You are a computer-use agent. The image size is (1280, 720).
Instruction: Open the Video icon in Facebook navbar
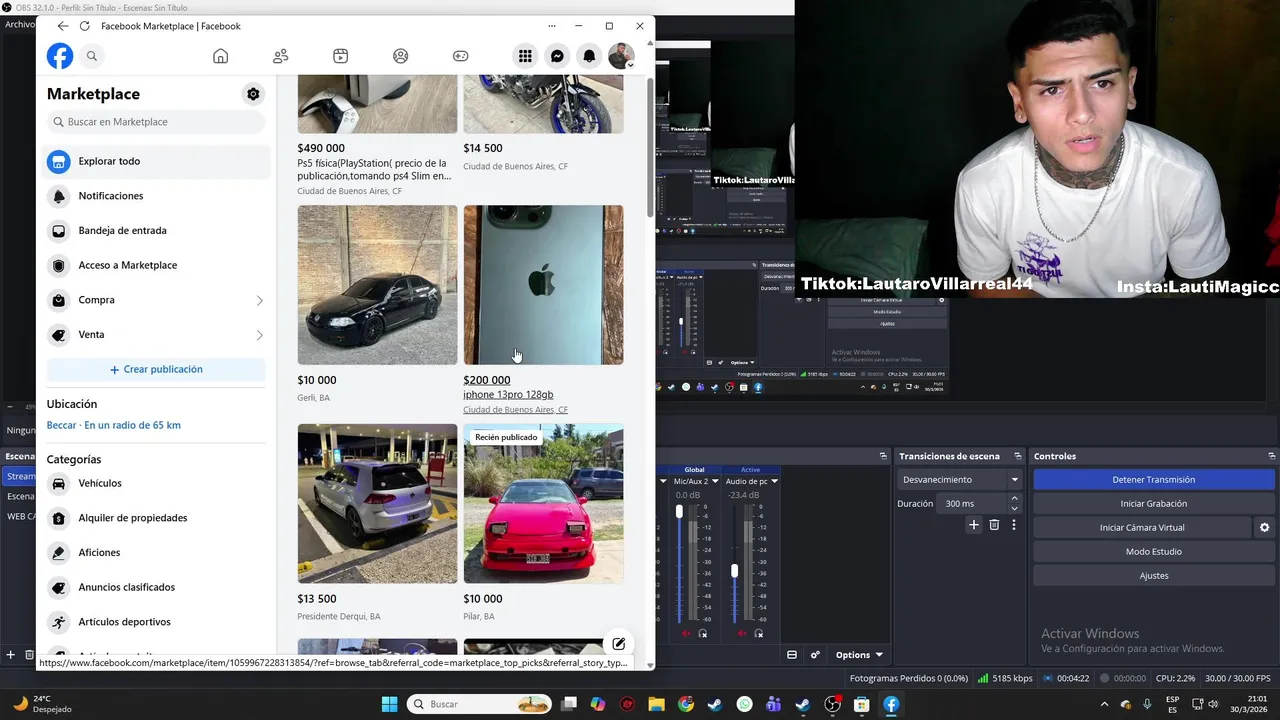point(341,56)
